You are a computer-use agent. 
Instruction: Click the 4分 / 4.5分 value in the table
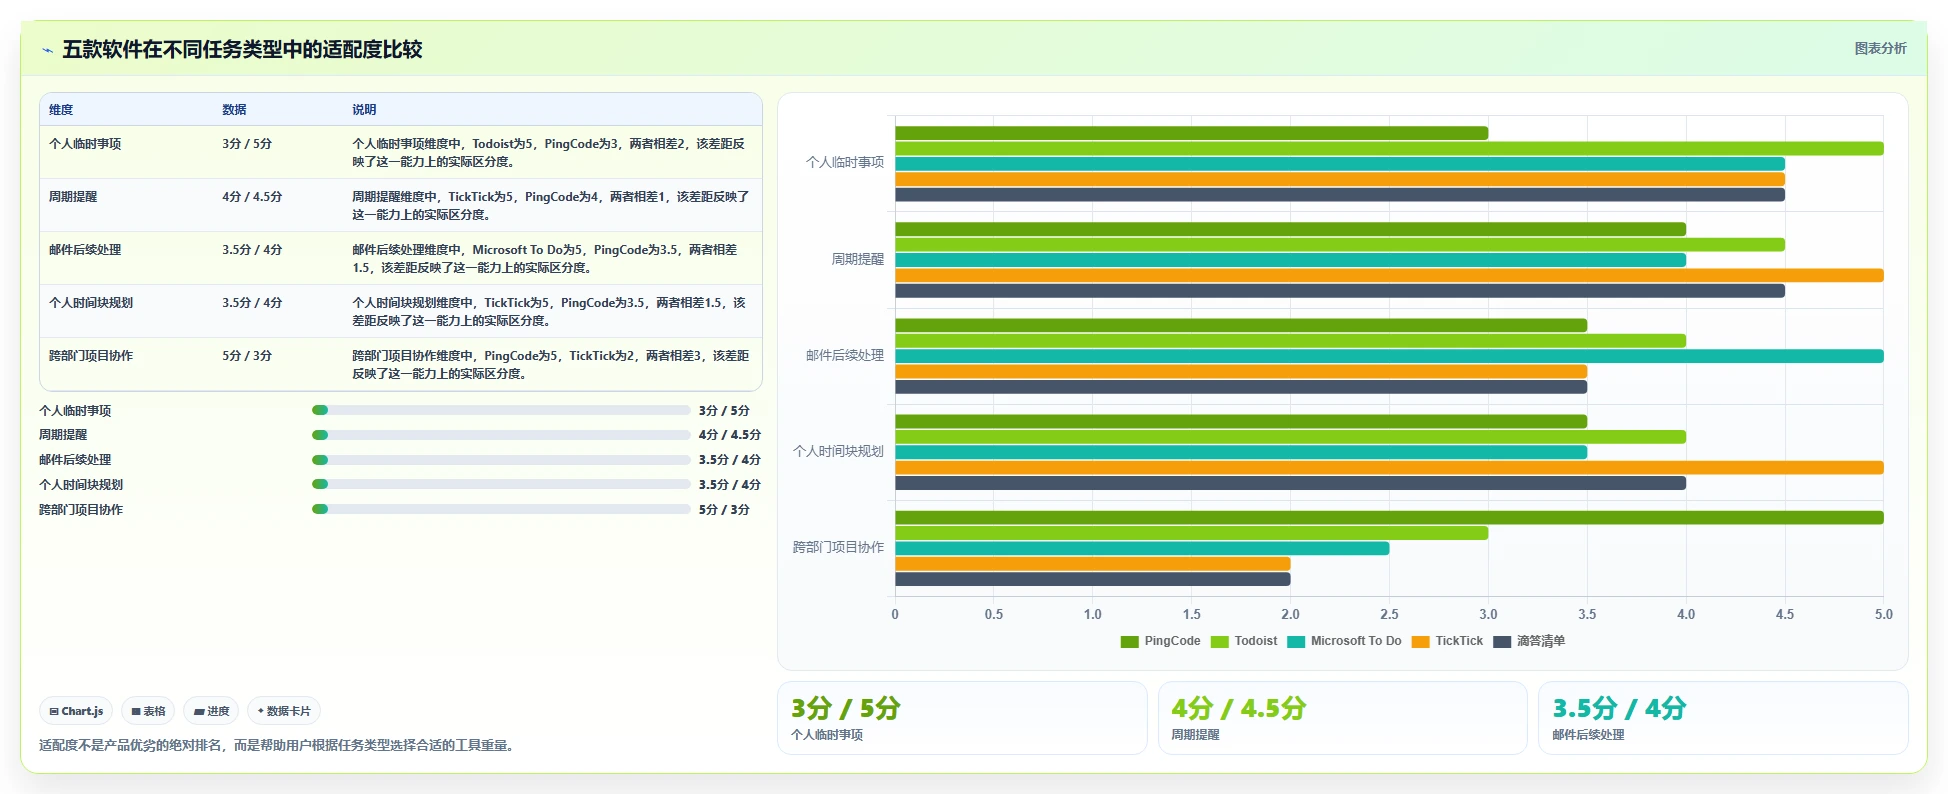[252, 197]
